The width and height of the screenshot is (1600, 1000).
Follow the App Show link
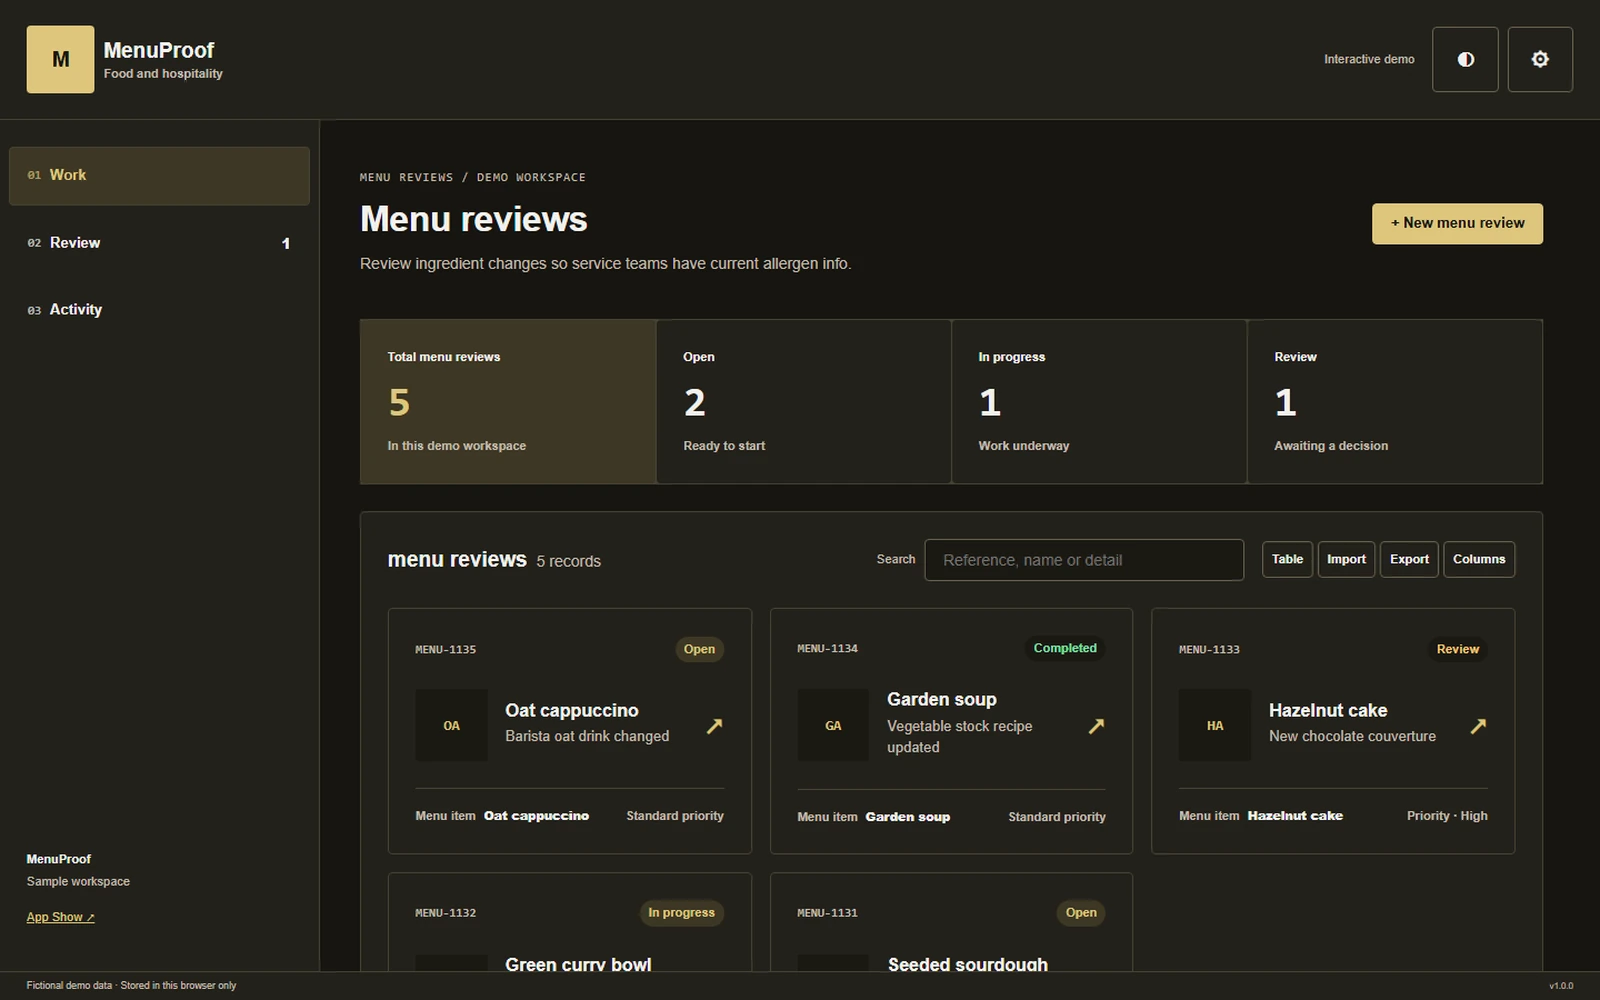(x=60, y=917)
